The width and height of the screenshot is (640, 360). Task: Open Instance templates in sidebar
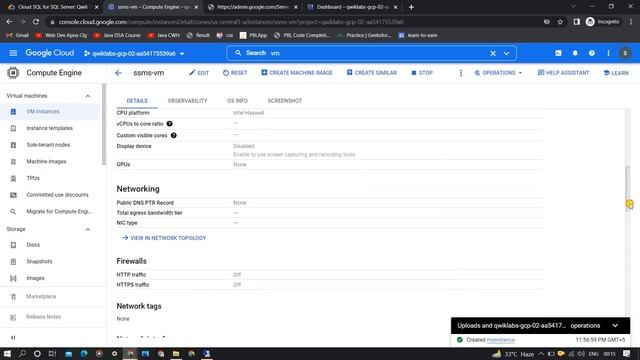tap(50, 128)
